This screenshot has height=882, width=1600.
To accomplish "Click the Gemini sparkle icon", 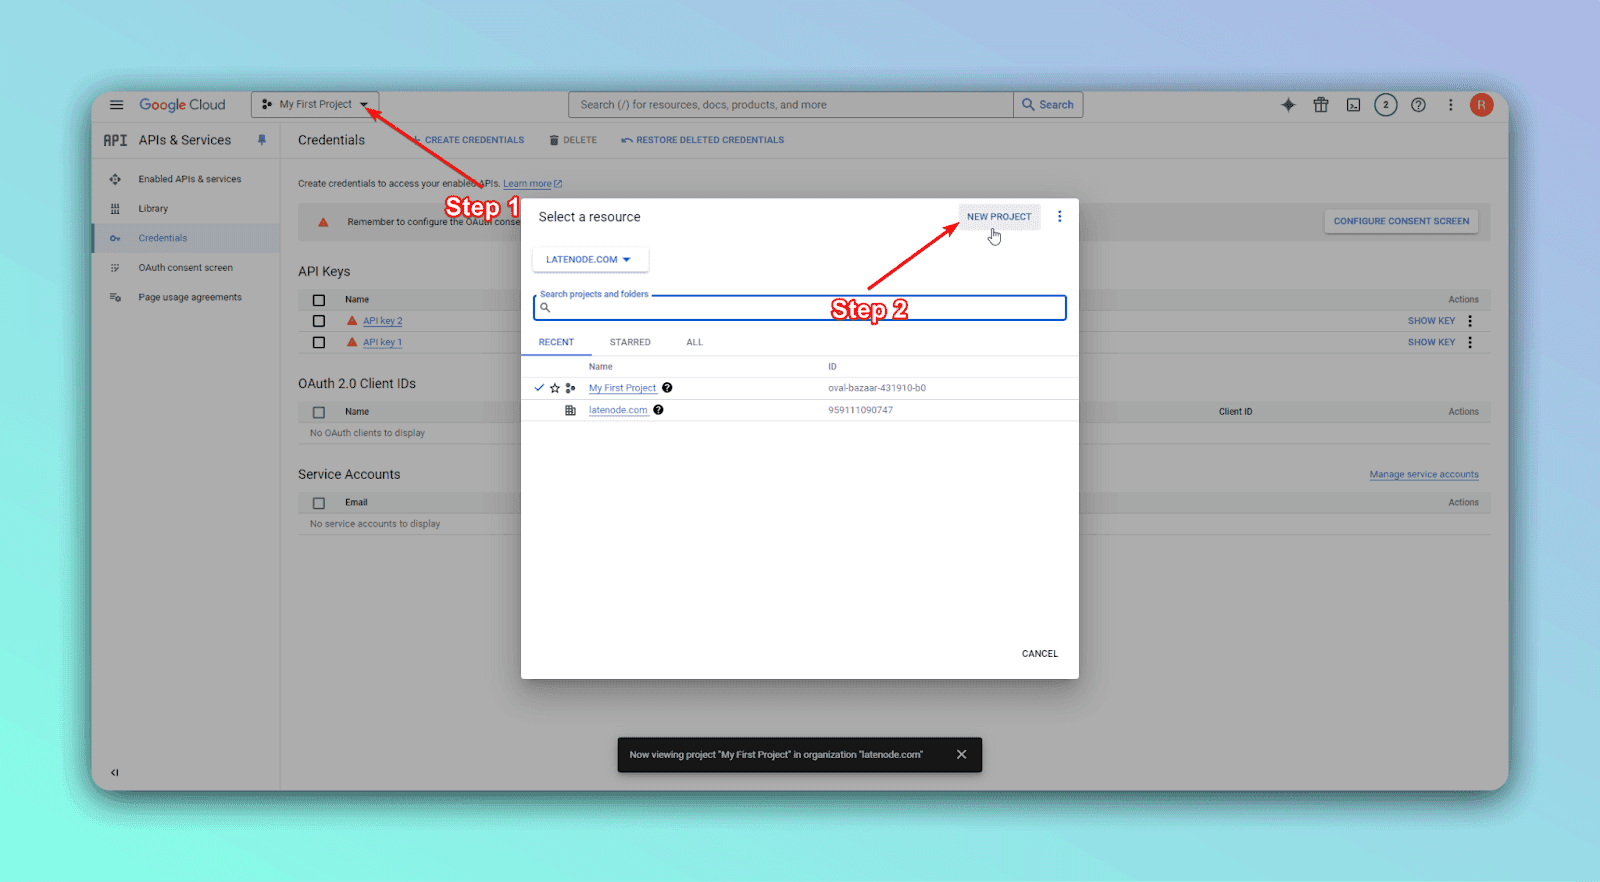I will (1288, 105).
